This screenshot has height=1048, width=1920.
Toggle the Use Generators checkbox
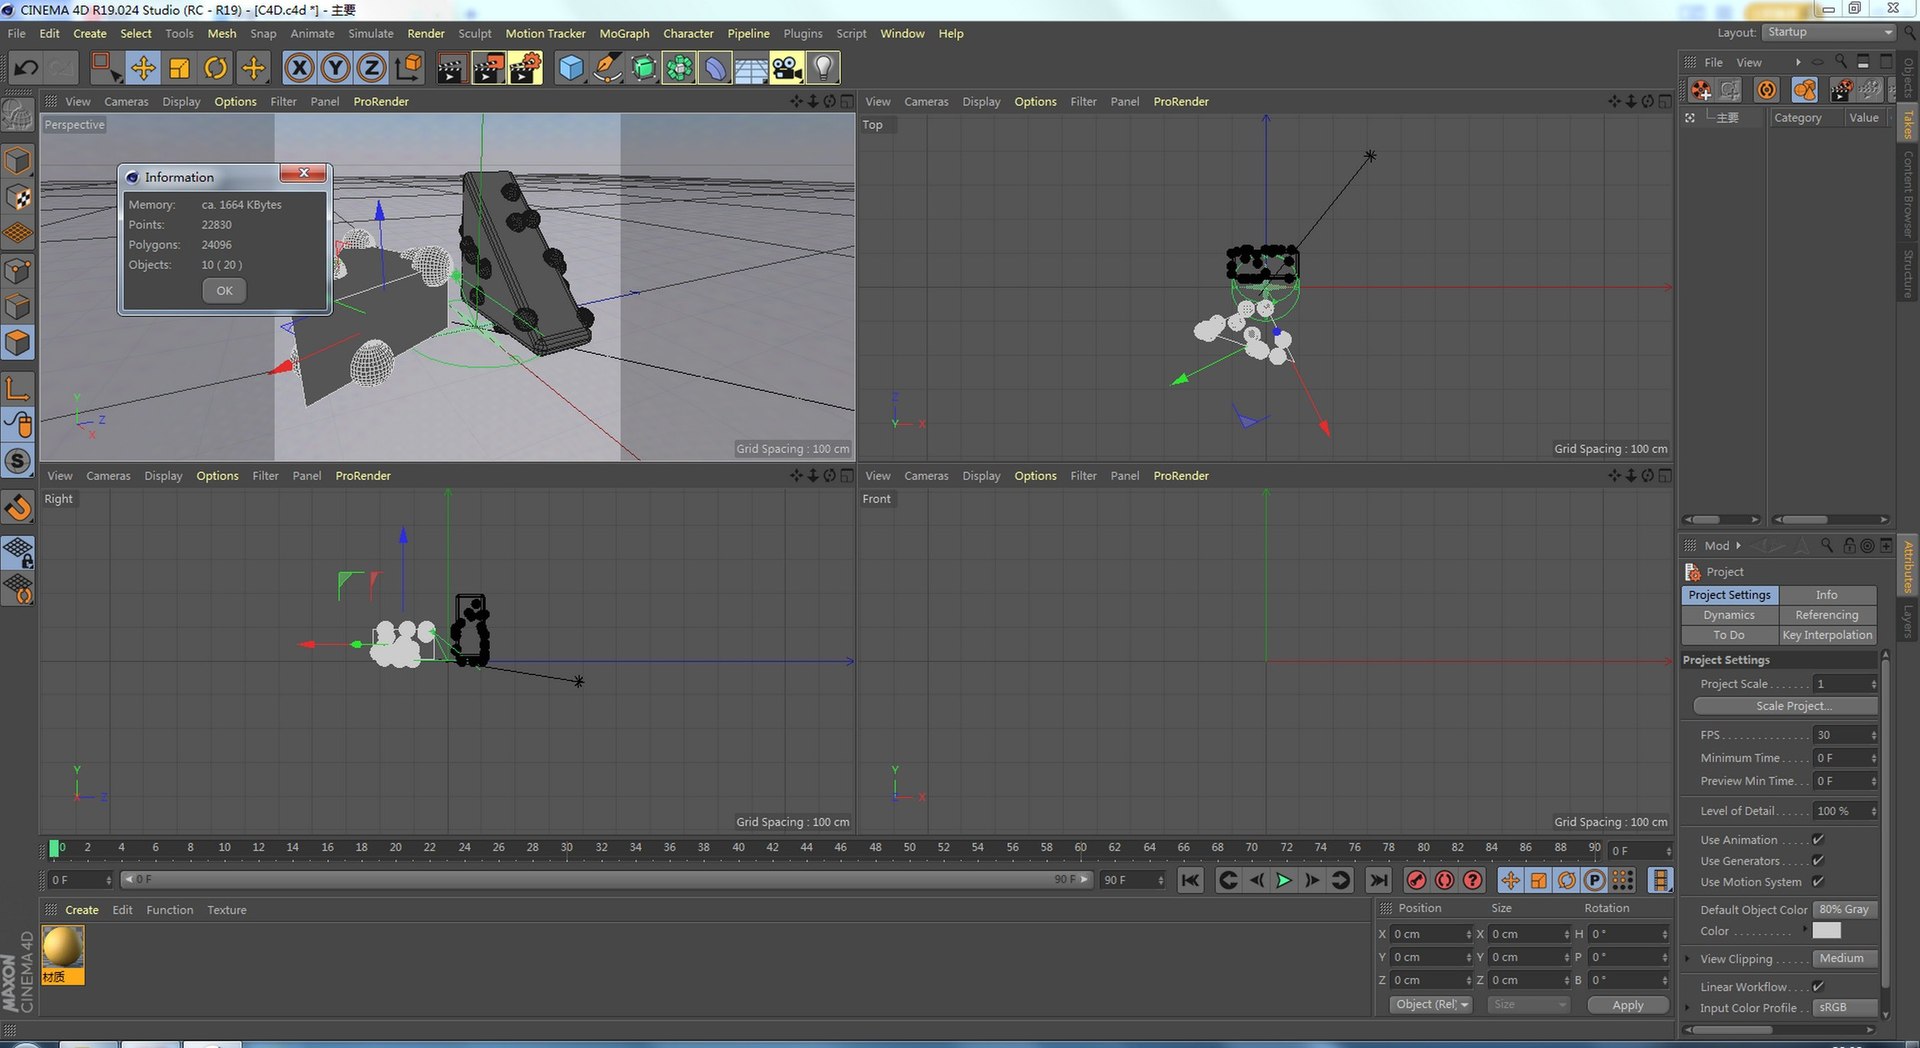tap(1818, 861)
